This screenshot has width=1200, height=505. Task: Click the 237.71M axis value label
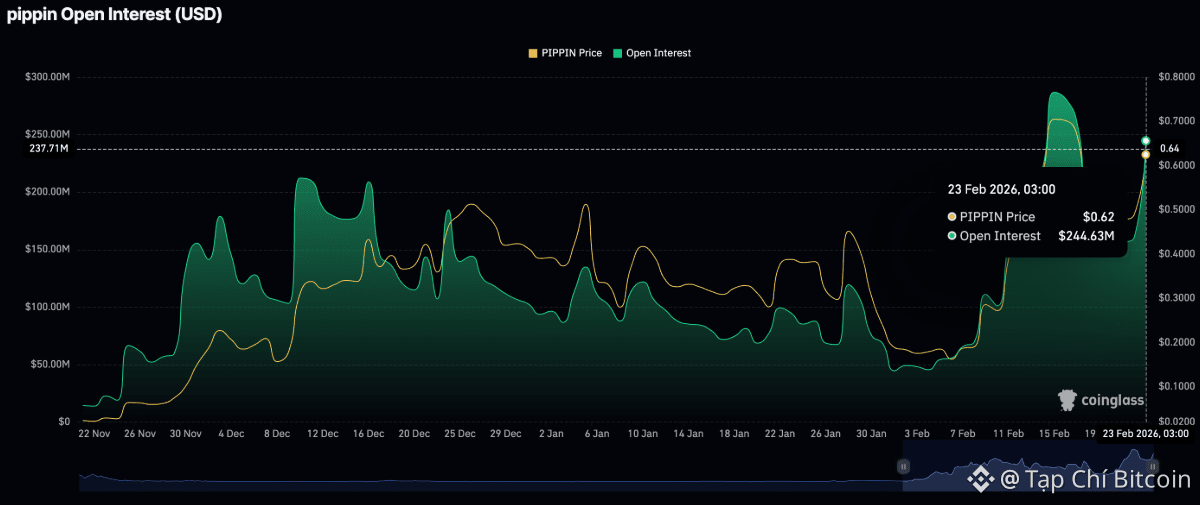(x=50, y=149)
